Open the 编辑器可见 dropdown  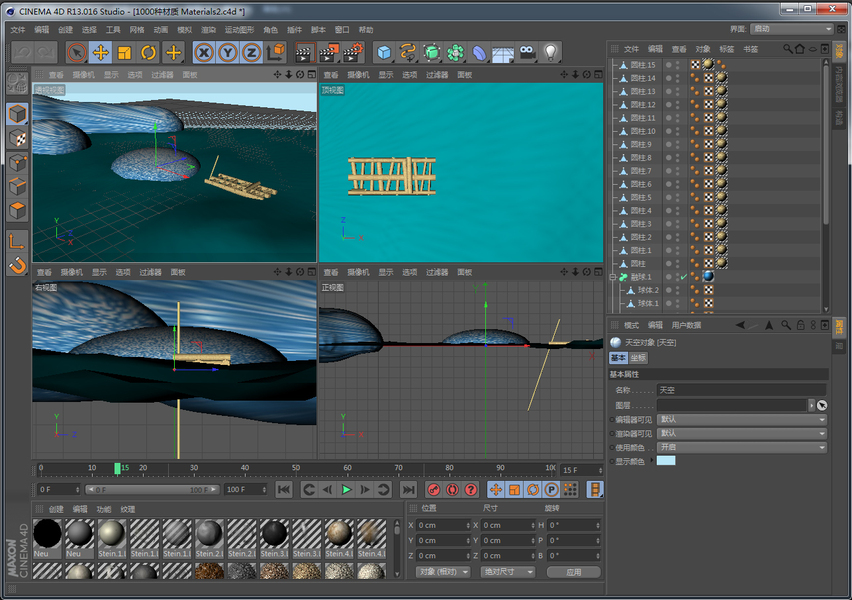(x=741, y=419)
